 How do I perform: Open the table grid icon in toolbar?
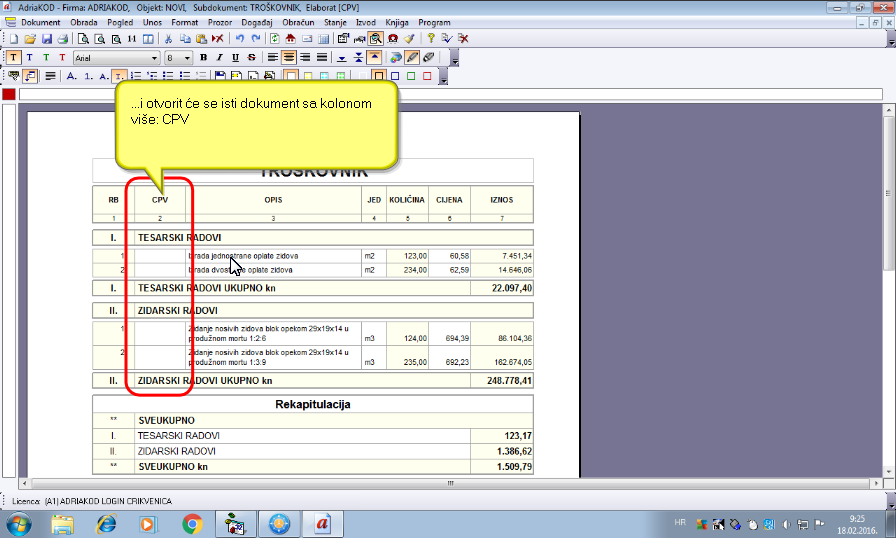click(323, 39)
